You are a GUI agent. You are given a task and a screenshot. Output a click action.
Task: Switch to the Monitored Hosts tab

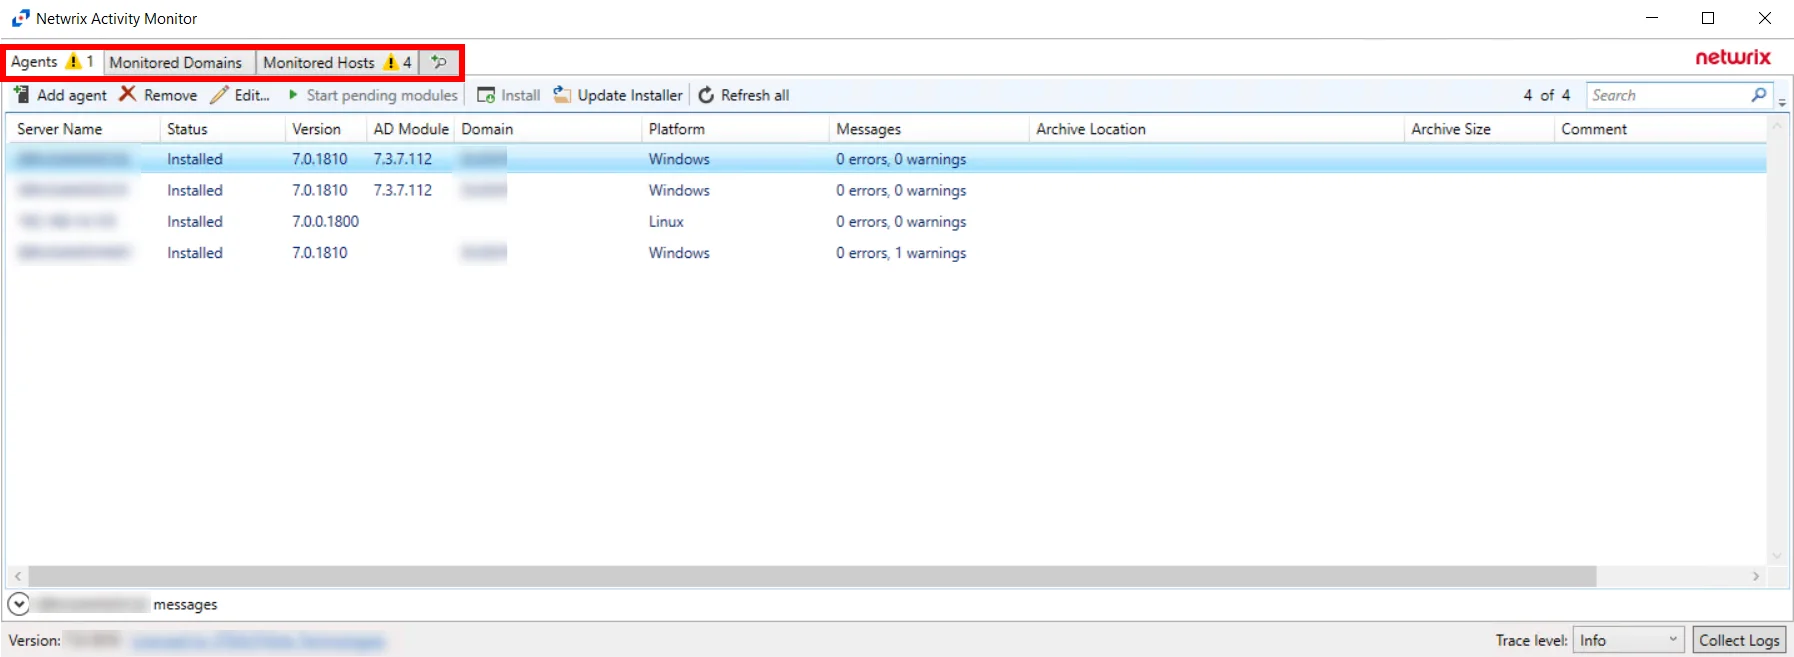pyautogui.click(x=337, y=62)
